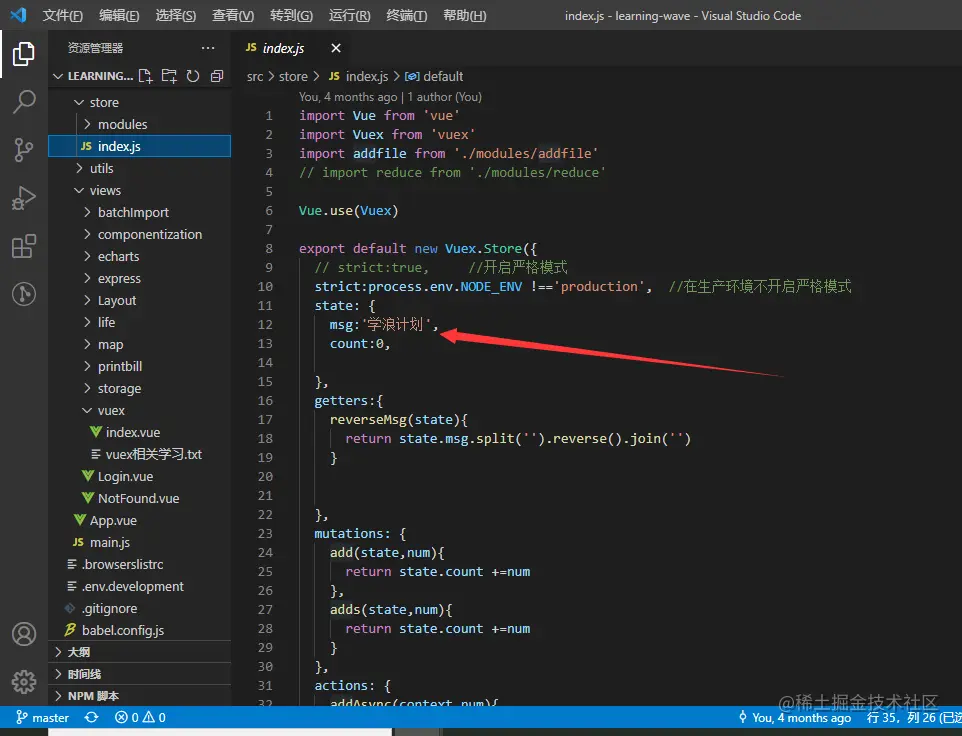The height and width of the screenshot is (736, 962).
Task: Expand the NPM 脚本 section
Action: [x=139, y=696]
